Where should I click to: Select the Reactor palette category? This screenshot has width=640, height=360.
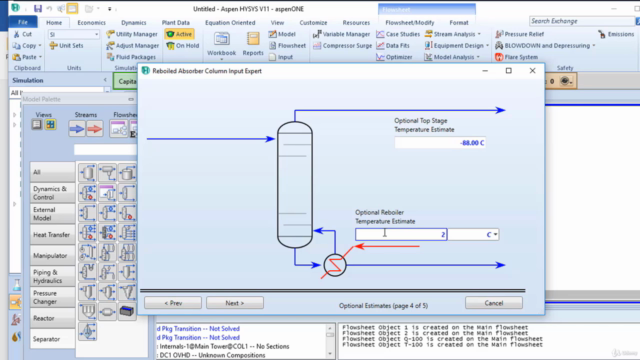(x=52, y=318)
